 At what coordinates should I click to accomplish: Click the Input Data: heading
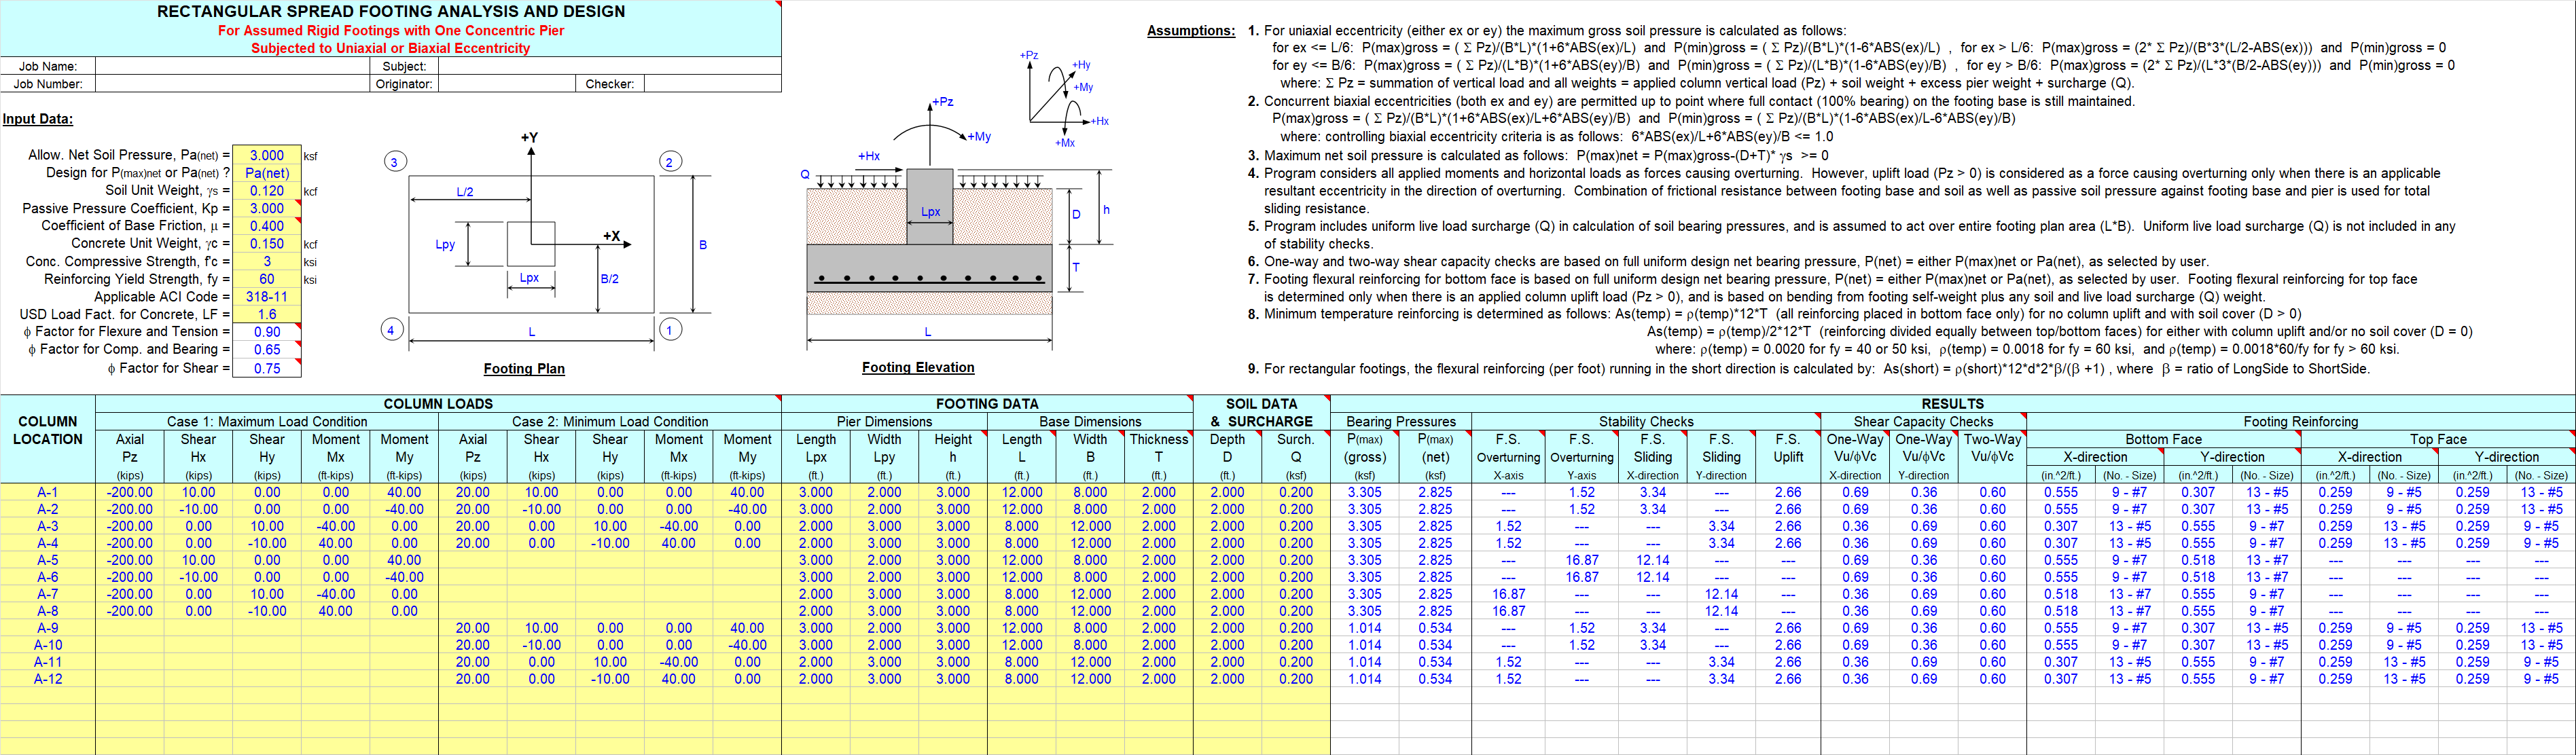[x=38, y=119]
